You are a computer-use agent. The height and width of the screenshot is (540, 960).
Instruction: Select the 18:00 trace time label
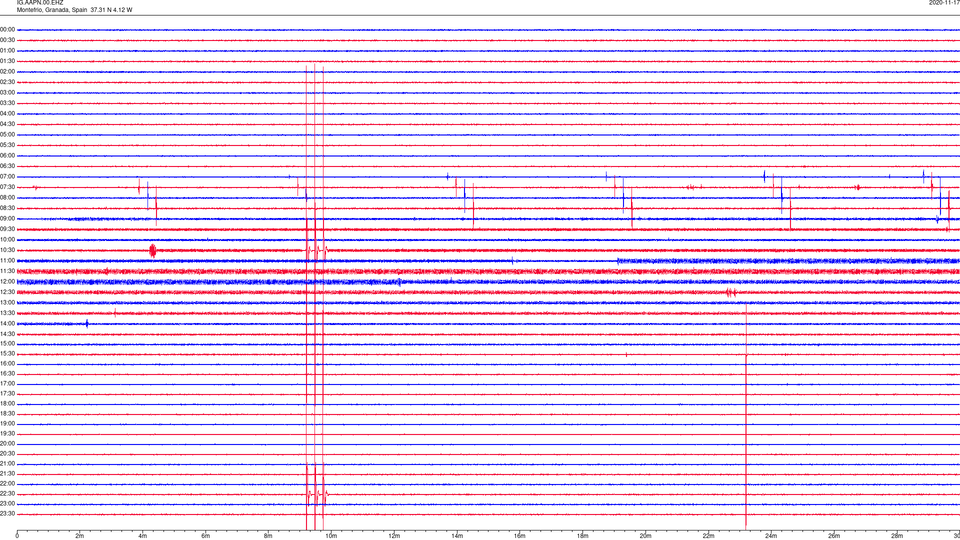7,404
